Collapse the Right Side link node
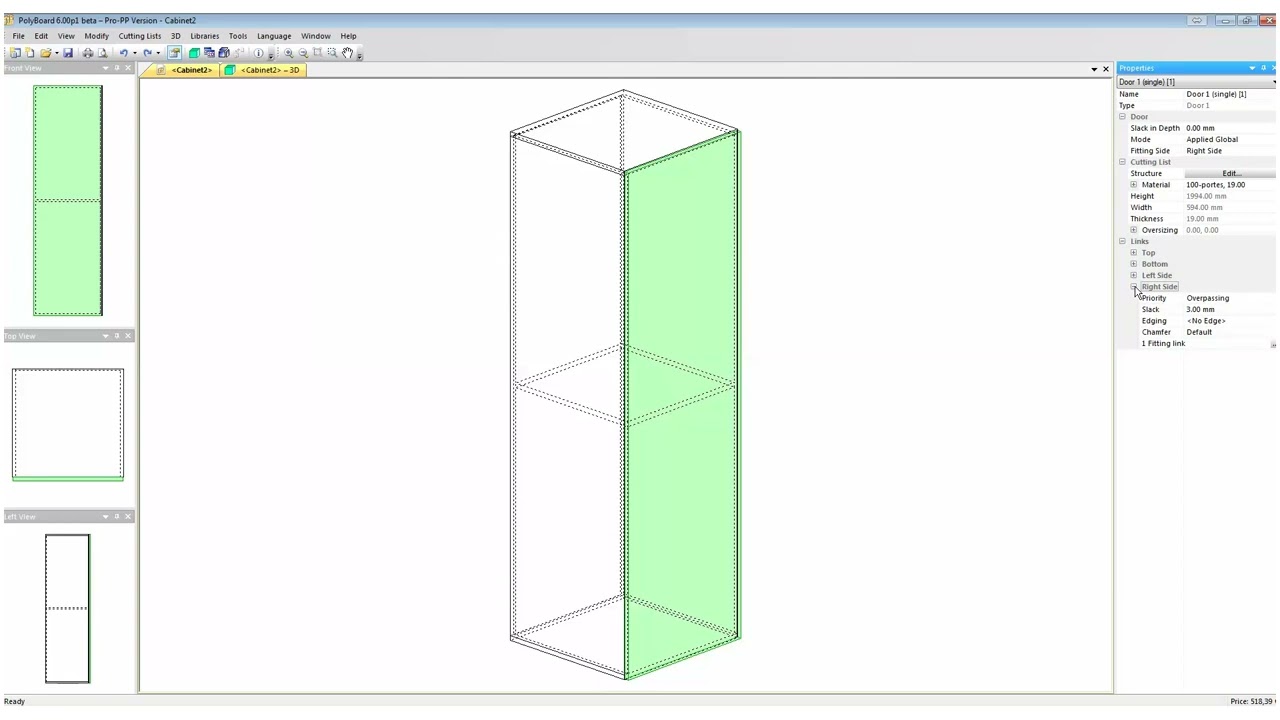This screenshot has height=720, width=1280. tap(1133, 287)
